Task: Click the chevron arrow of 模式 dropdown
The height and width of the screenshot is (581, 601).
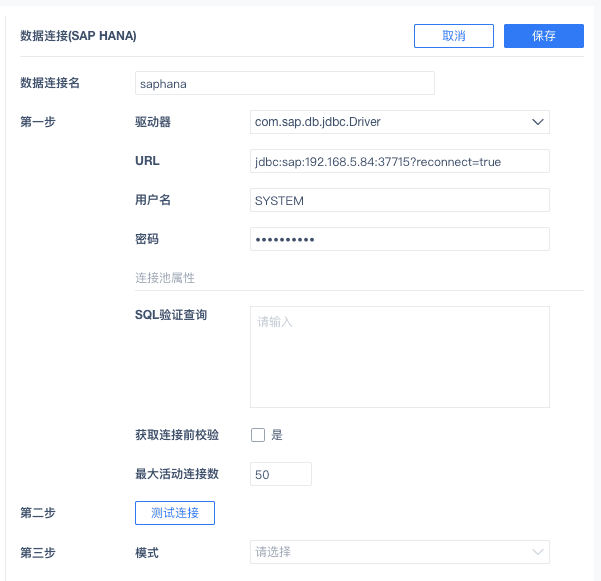Action: 538,552
